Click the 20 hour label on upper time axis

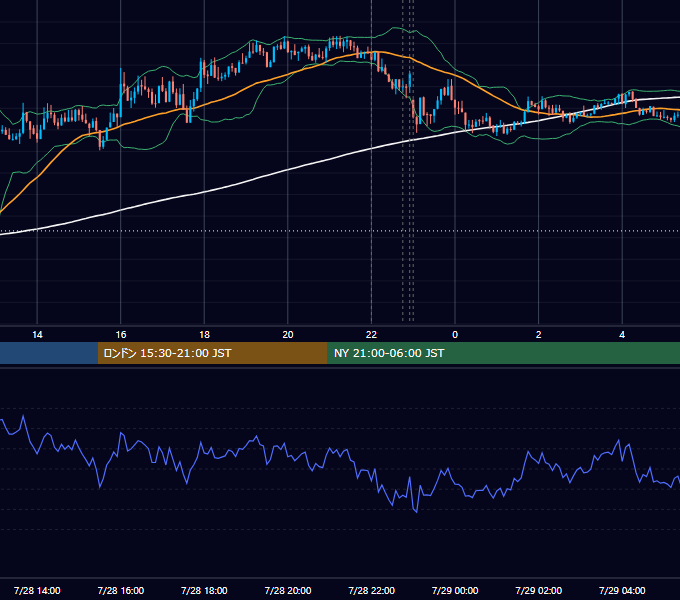click(x=288, y=335)
